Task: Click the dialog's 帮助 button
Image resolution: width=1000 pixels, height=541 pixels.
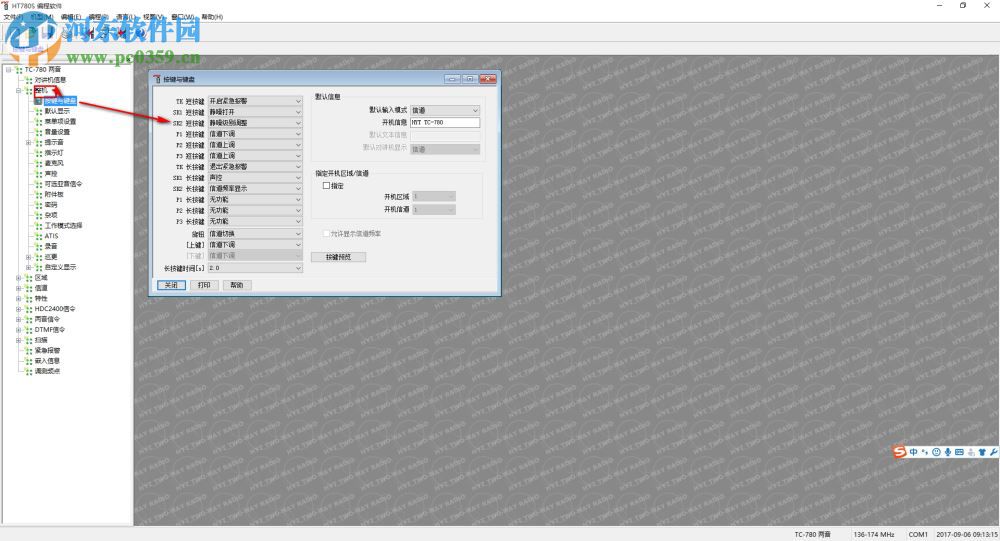Action: click(x=237, y=285)
